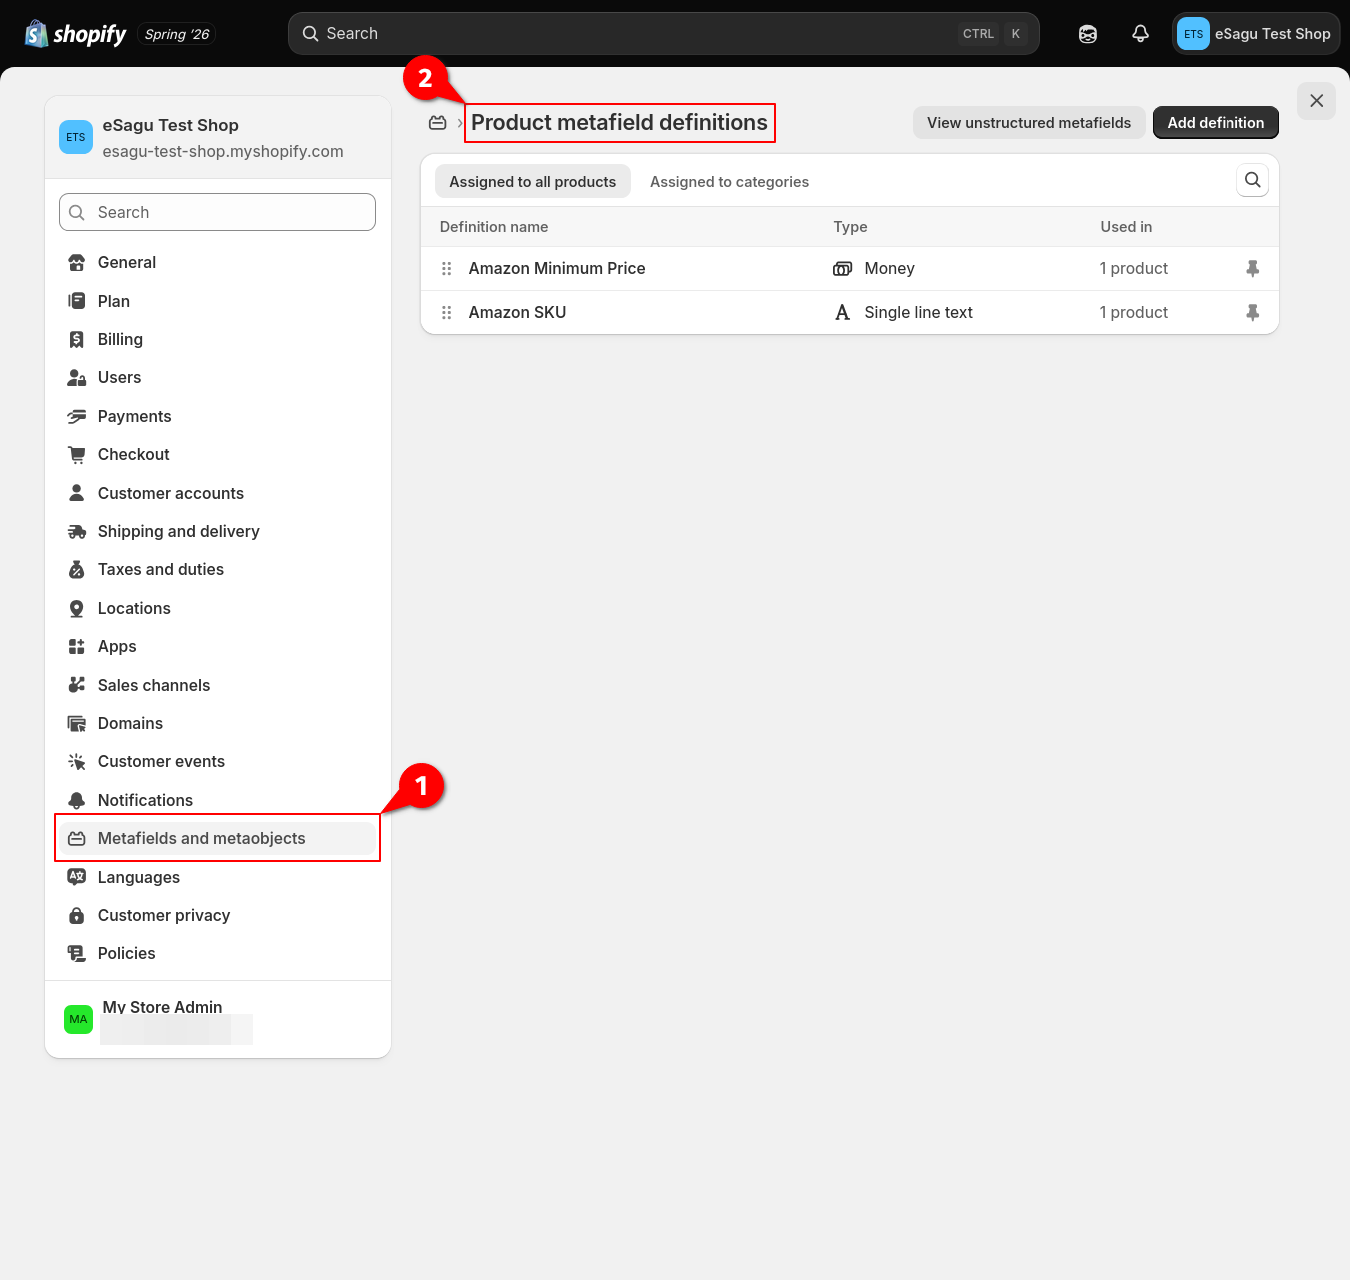Click the settings sidebar Search field
Image resolution: width=1351 pixels, height=1281 pixels.
217,212
